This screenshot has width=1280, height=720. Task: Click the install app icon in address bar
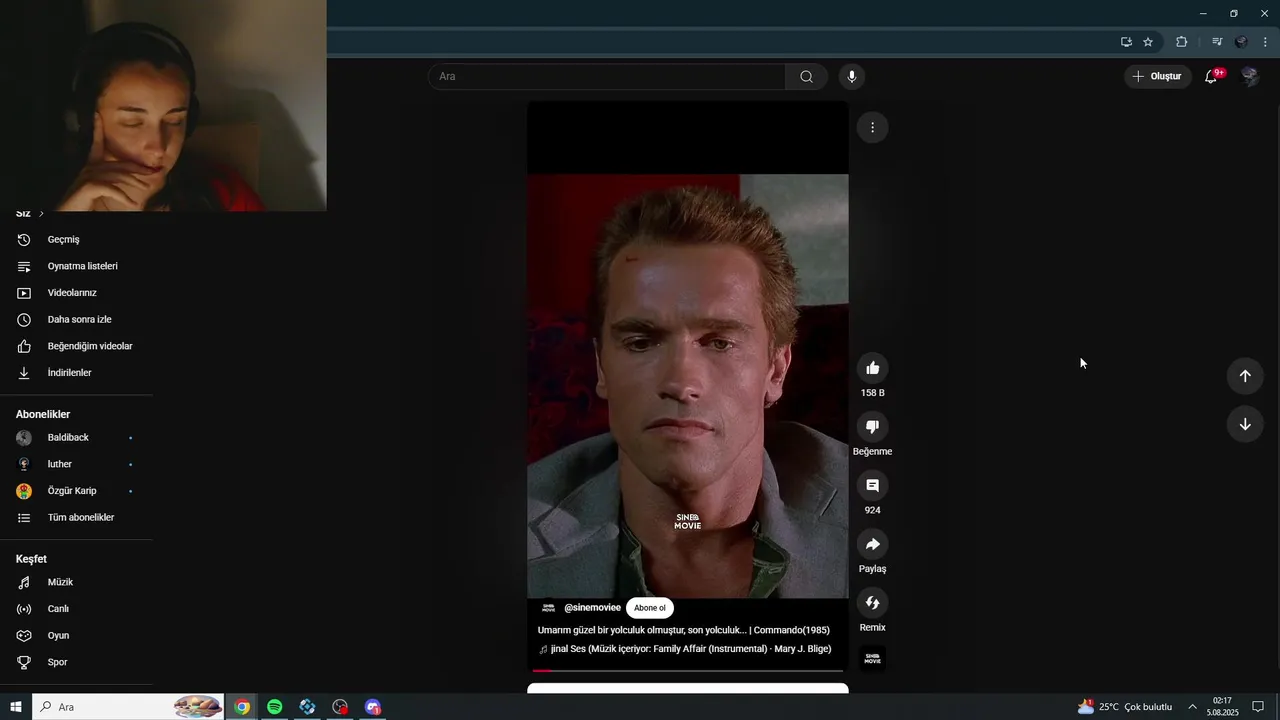pyautogui.click(x=1126, y=42)
